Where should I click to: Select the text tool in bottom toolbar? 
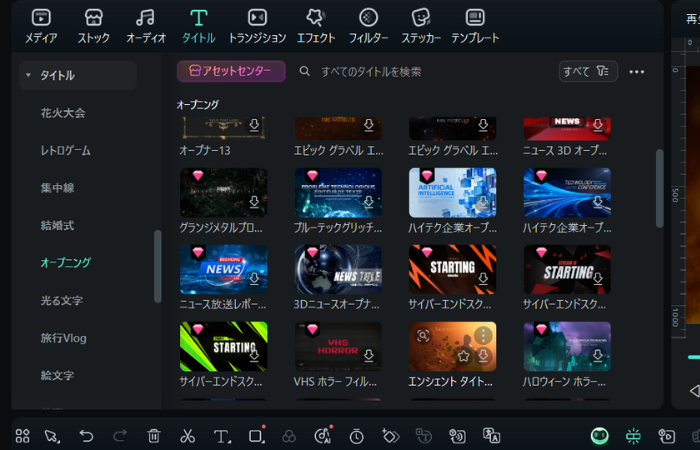point(222,436)
